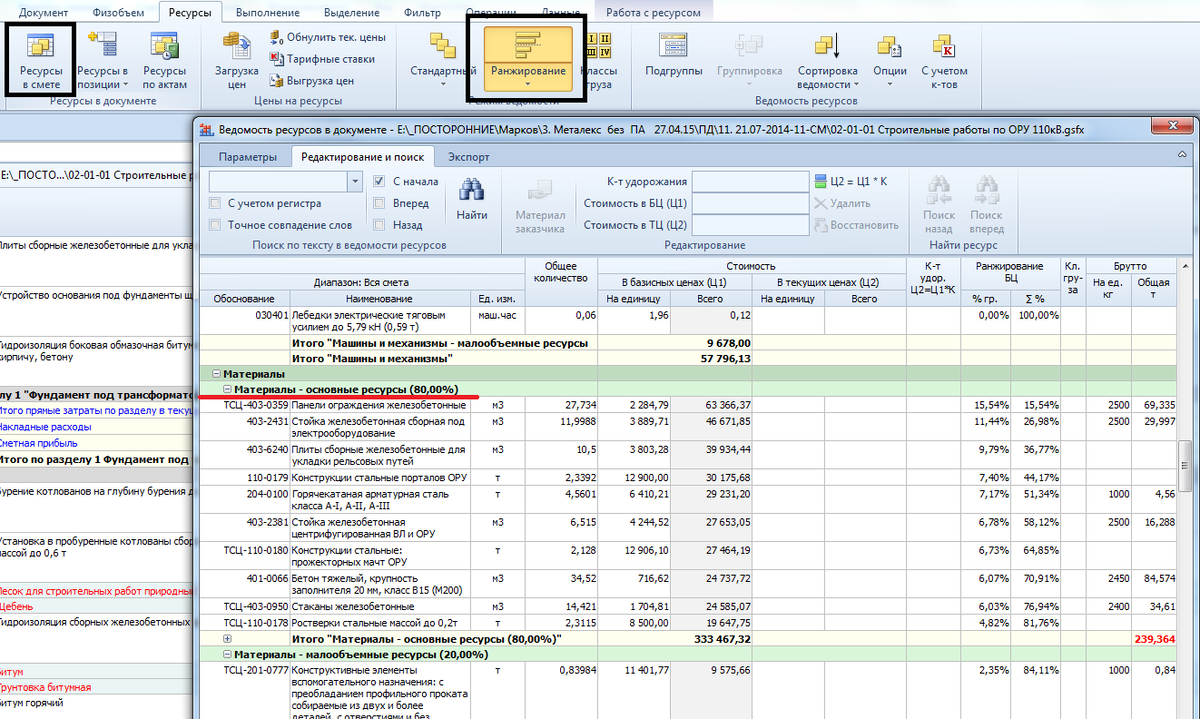Viewport: 1200px width, 719px height.
Task: Select Стаканы железобетонные row
Action: (690, 606)
